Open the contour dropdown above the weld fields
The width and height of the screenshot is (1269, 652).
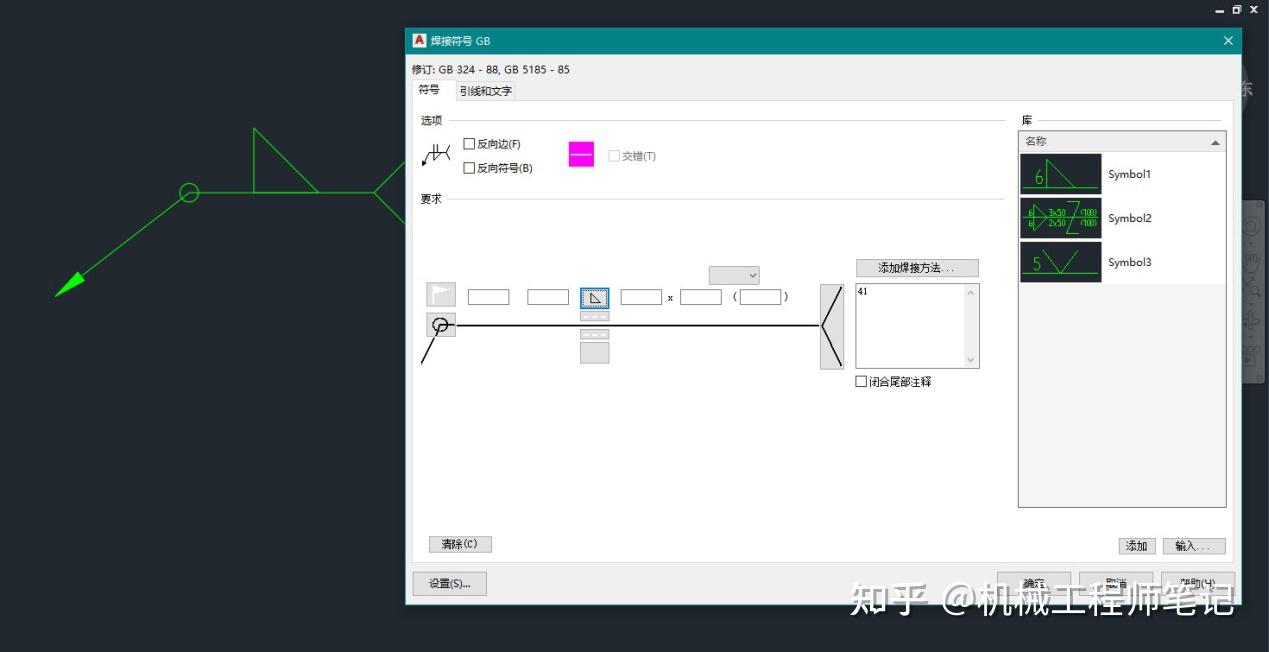734,274
